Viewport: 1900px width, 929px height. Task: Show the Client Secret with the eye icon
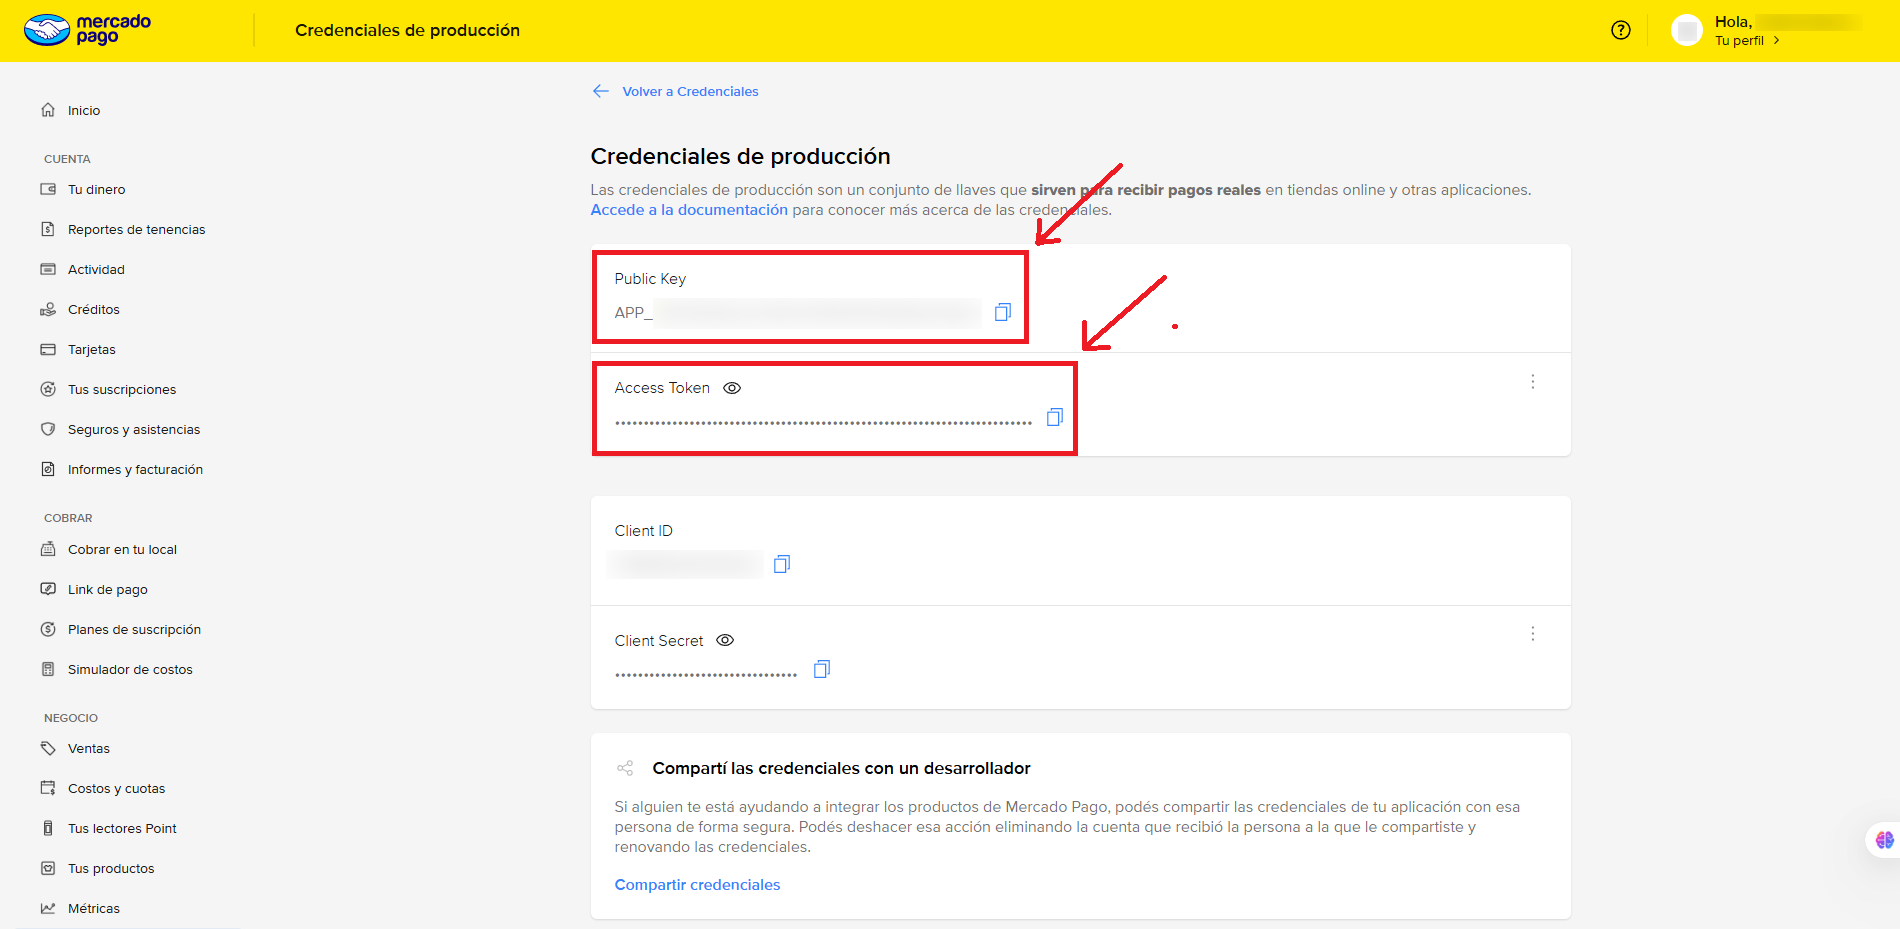coord(725,640)
